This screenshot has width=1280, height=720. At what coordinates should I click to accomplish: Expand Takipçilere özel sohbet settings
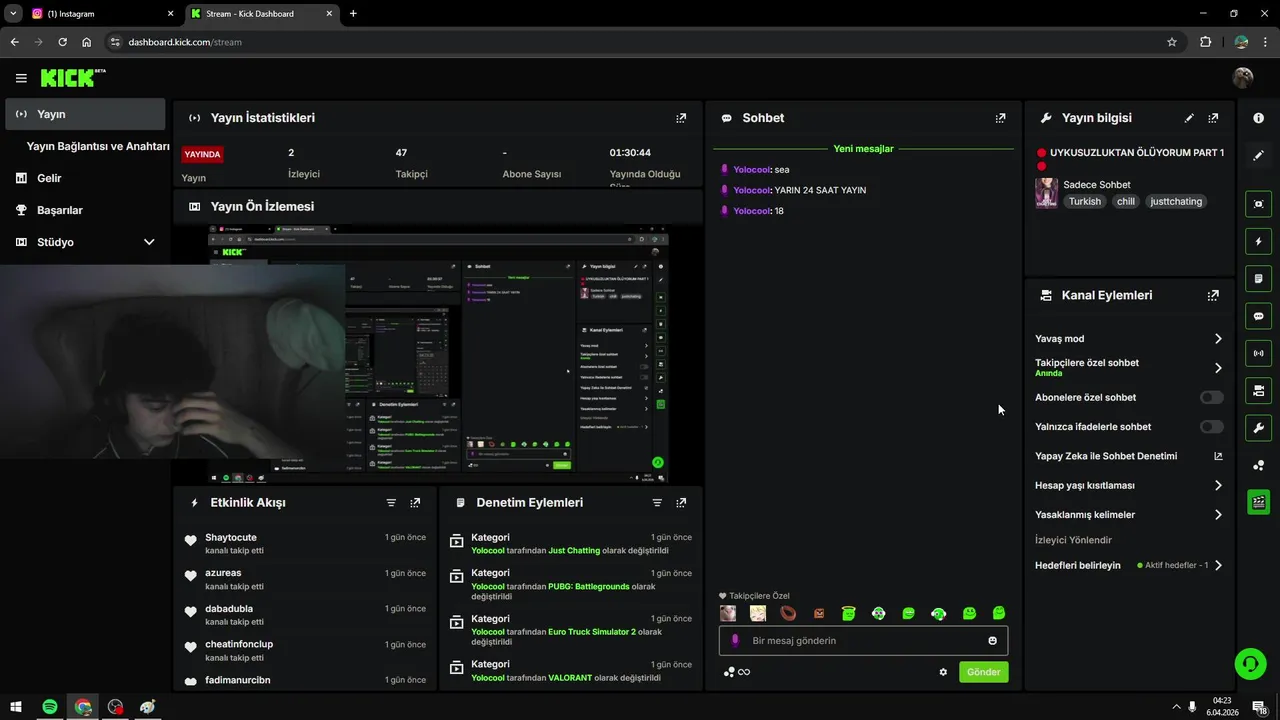coord(1129,368)
